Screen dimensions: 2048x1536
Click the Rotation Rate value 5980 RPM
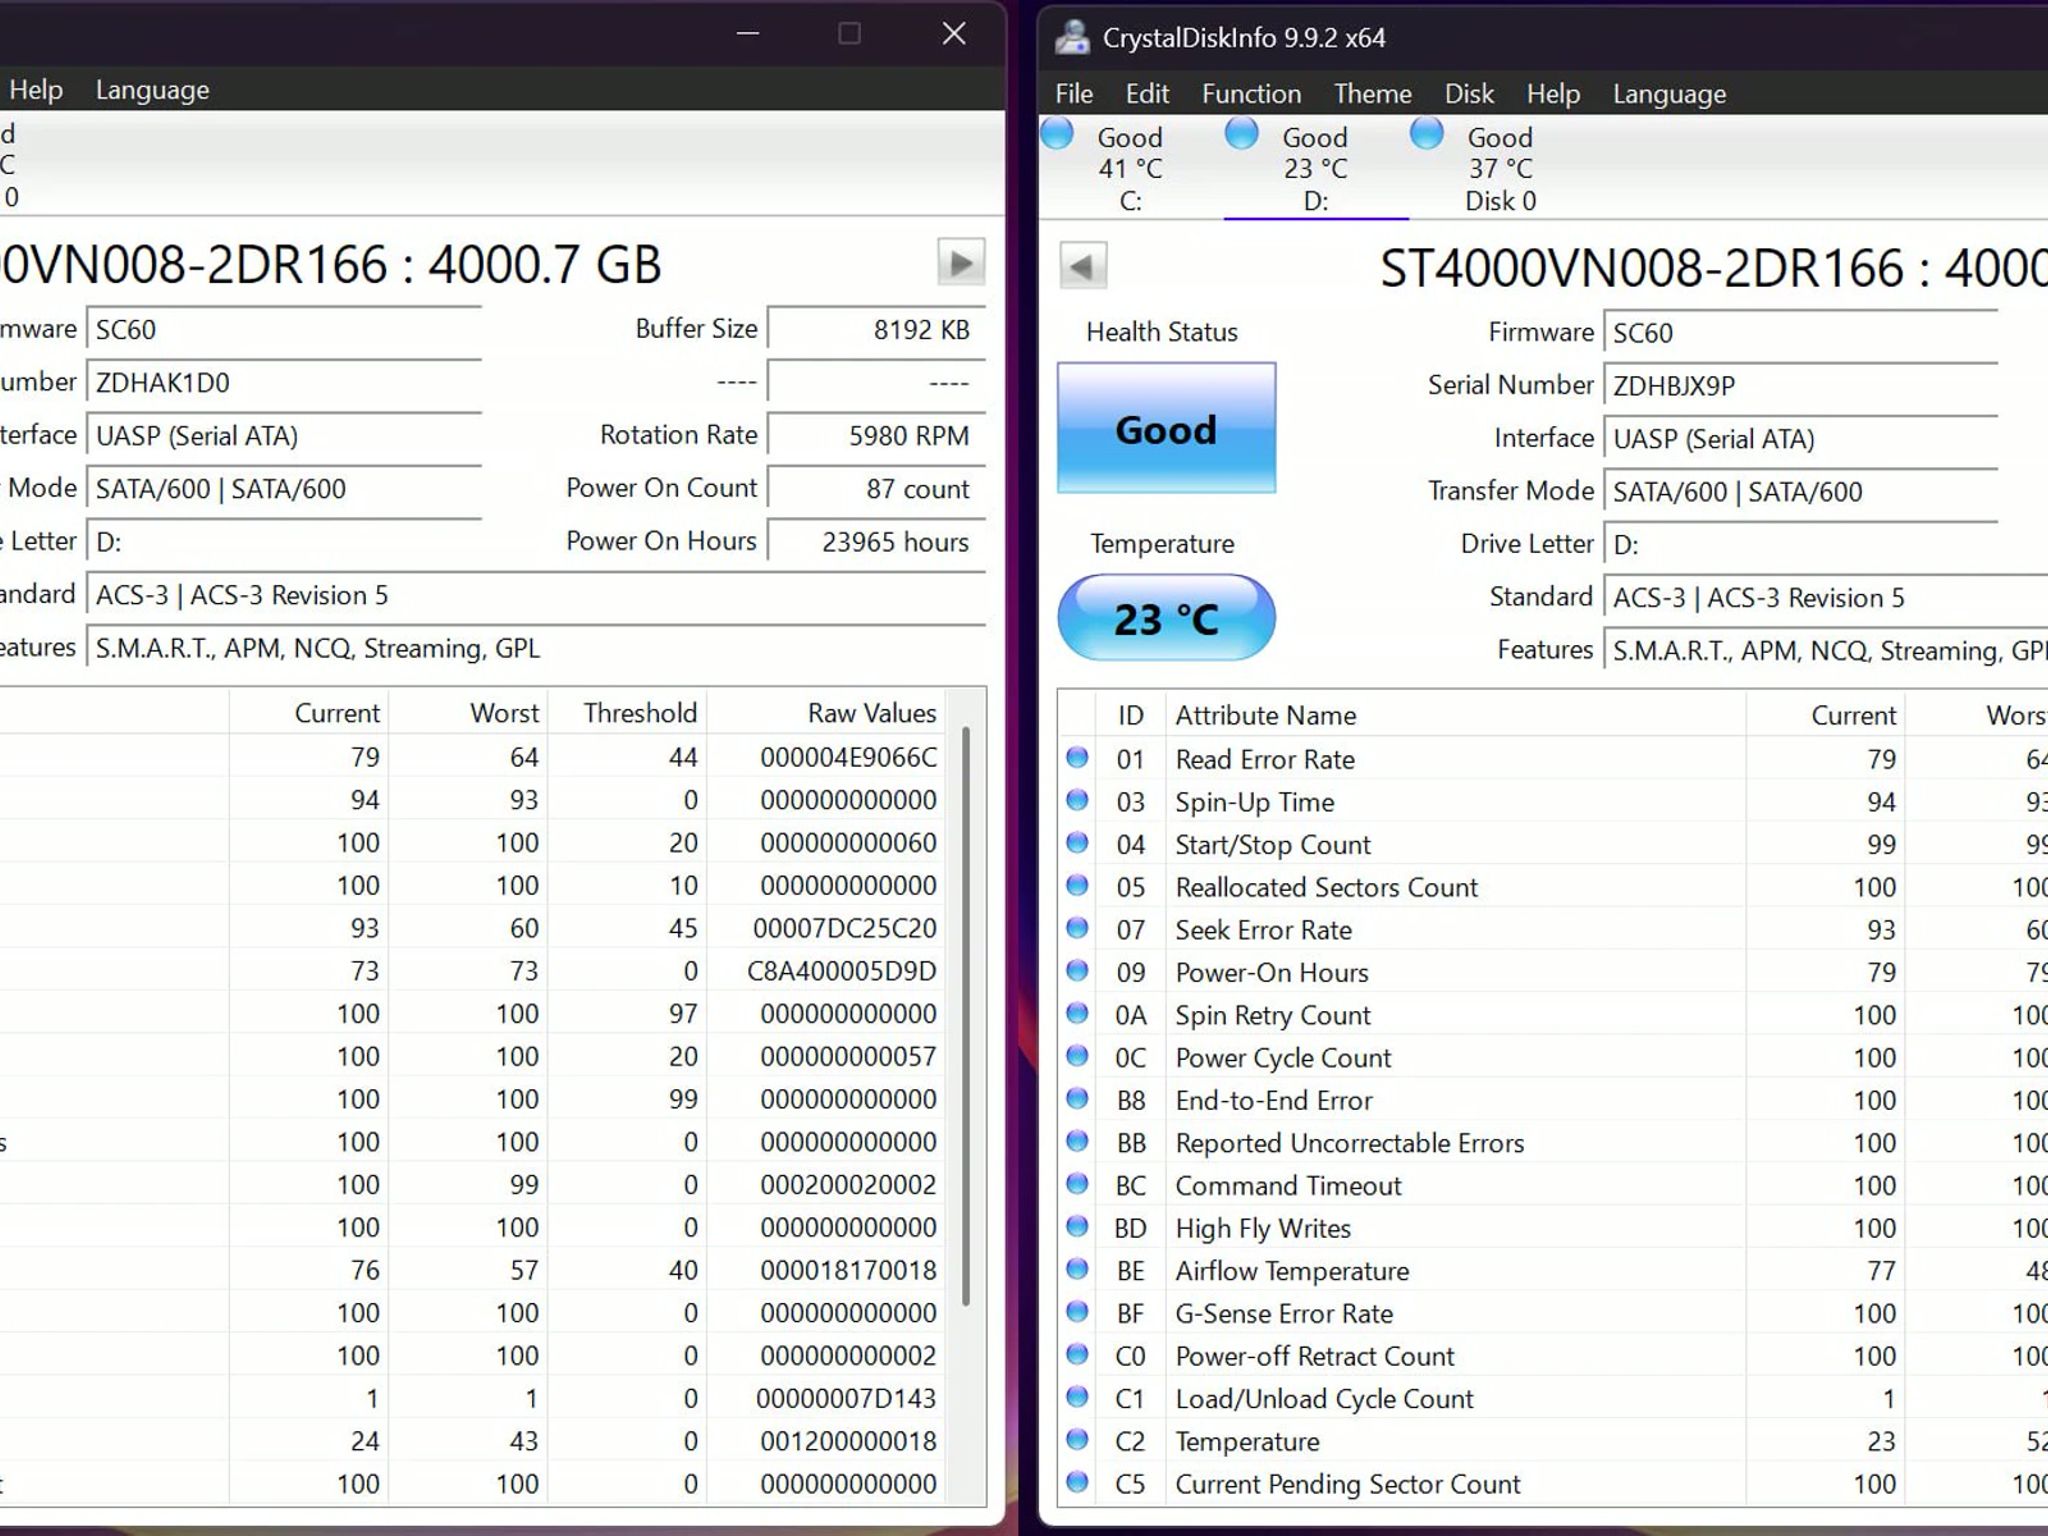pos(877,436)
